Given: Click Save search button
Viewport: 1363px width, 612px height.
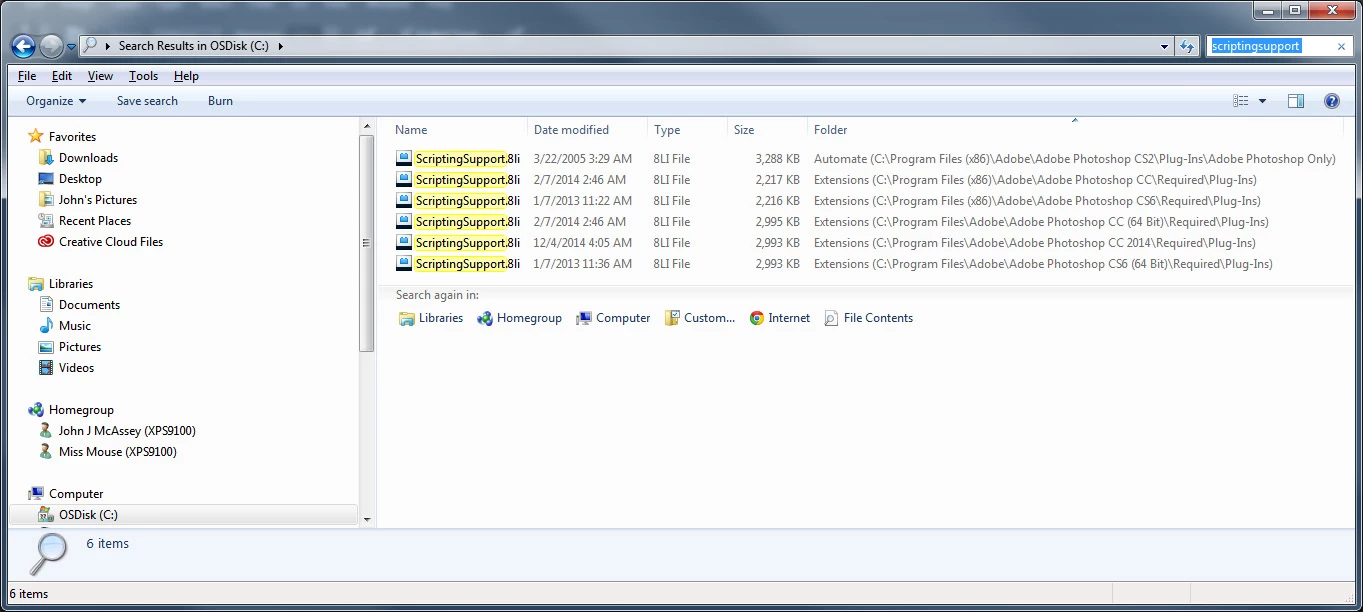Looking at the screenshot, I should tap(147, 101).
